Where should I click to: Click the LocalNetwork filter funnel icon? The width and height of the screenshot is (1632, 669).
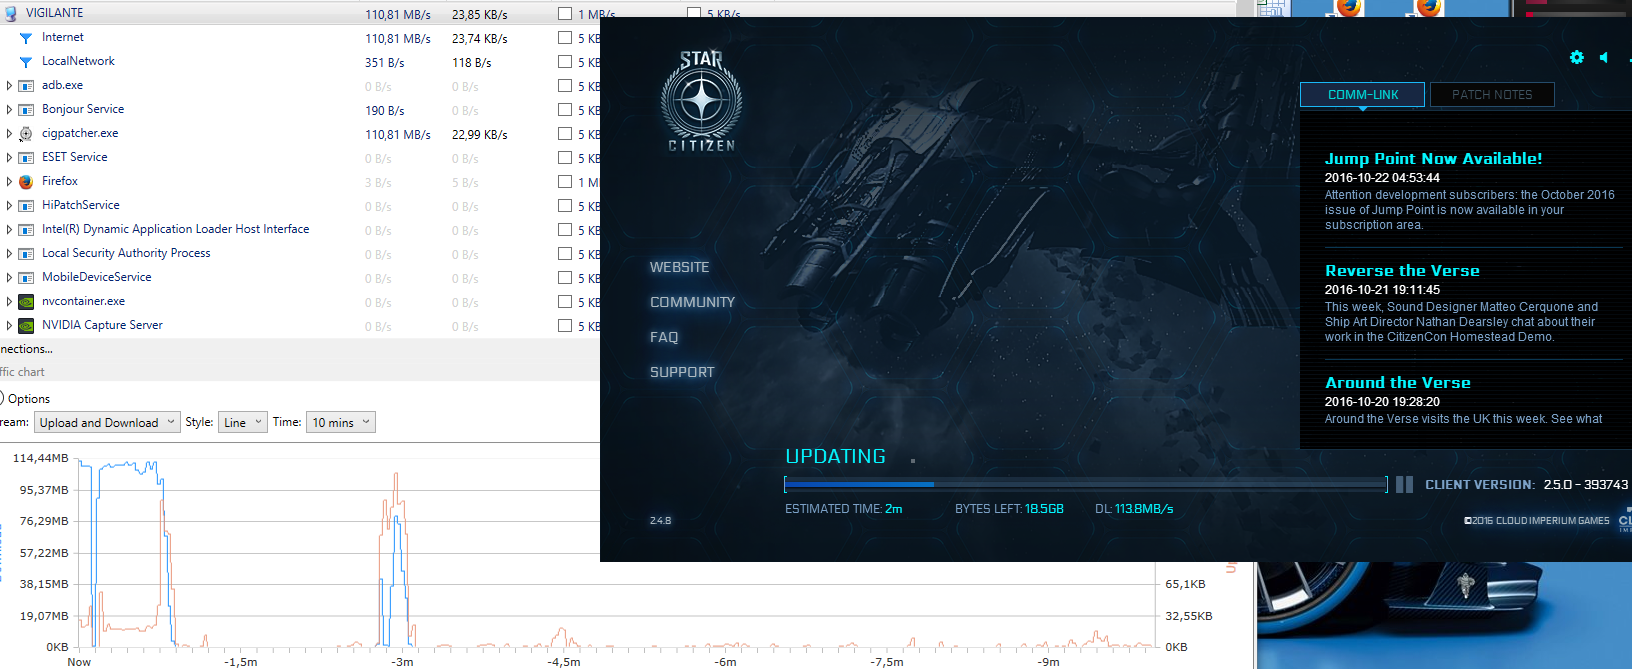26,62
